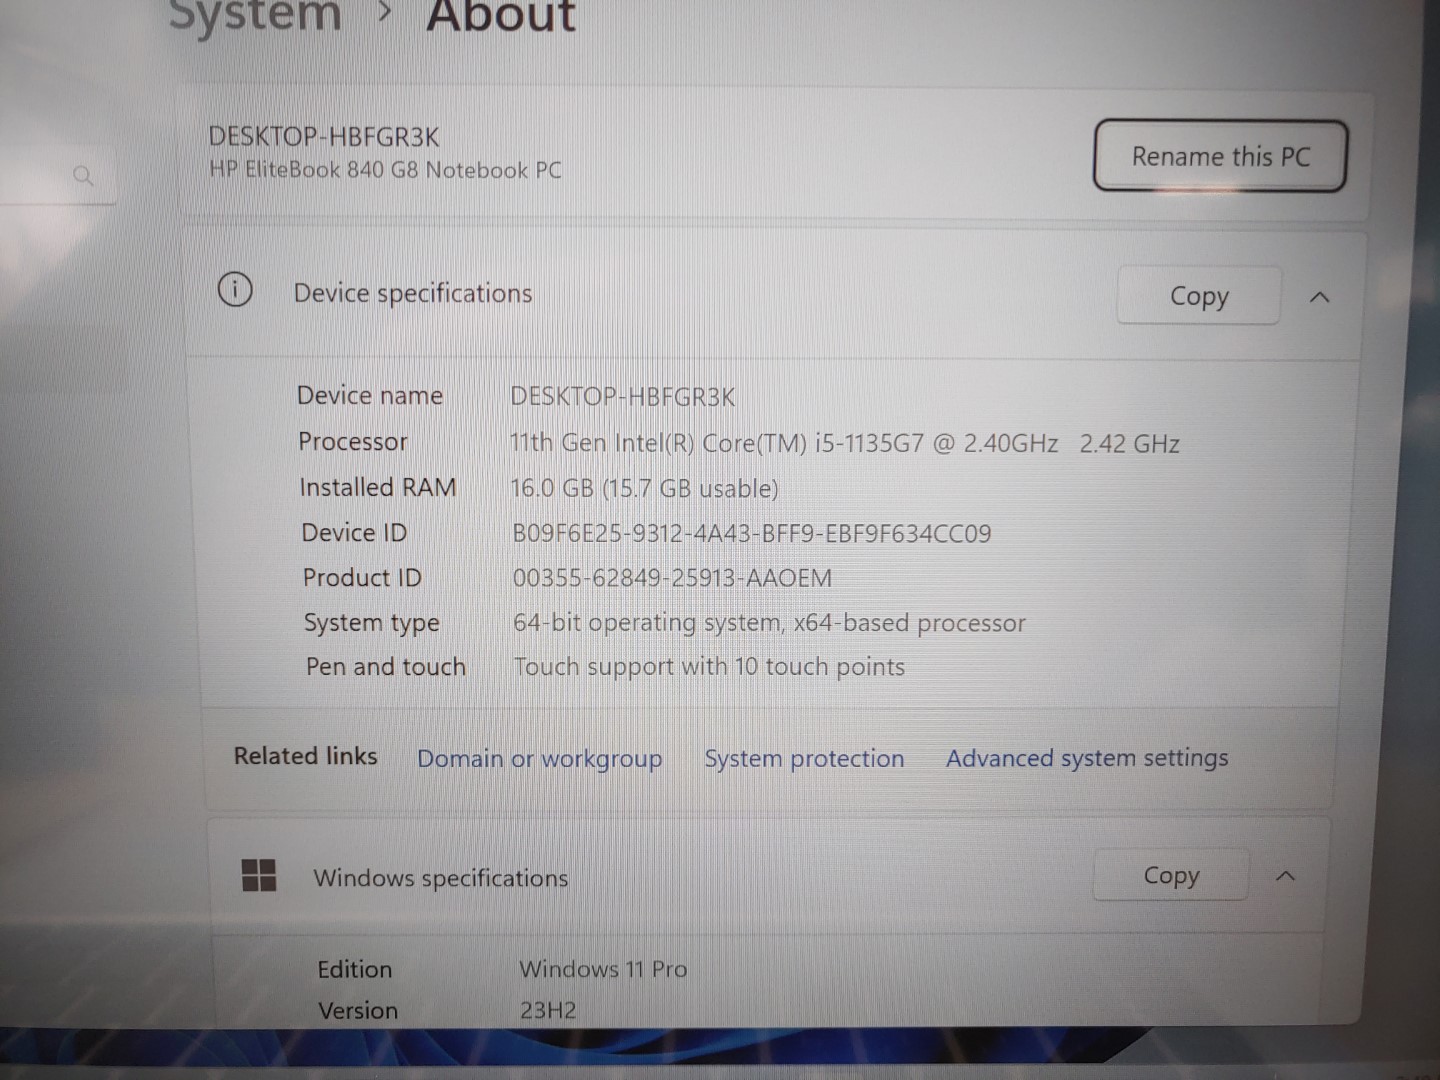Image resolution: width=1440 pixels, height=1080 pixels.
Task: Open Advanced system settings link
Action: pos(1087,758)
